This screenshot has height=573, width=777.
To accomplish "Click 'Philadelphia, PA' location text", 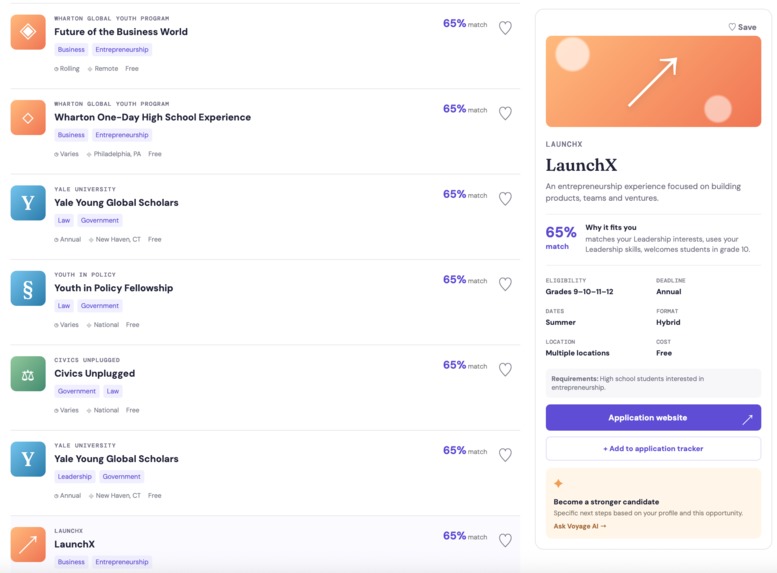I will coord(117,154).
